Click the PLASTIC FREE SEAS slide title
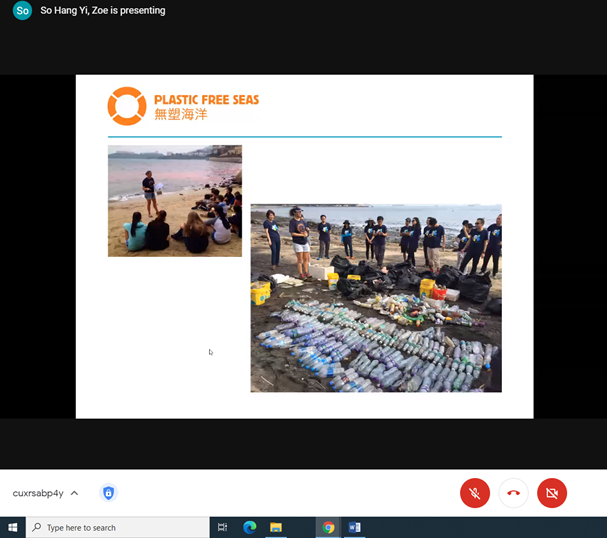 coord(207,100)
